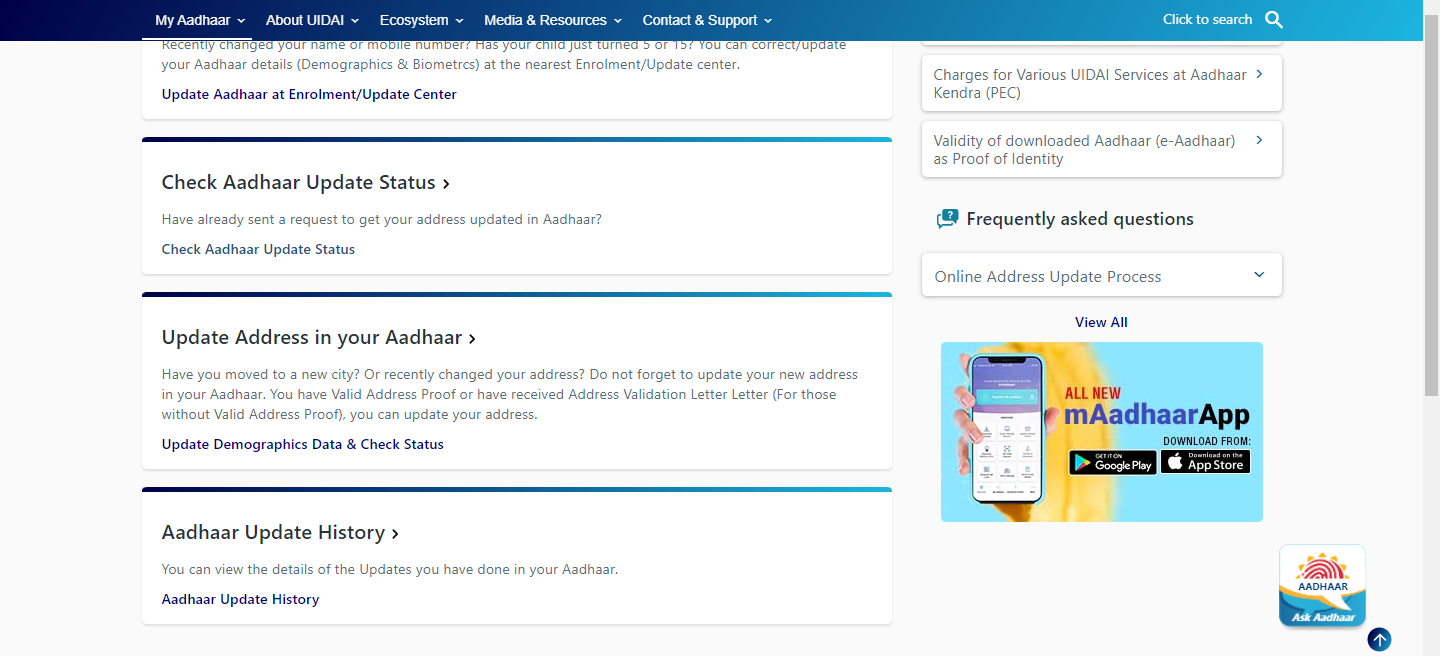
Task: Open the Contact & Support menu
Action: [707, 20]
